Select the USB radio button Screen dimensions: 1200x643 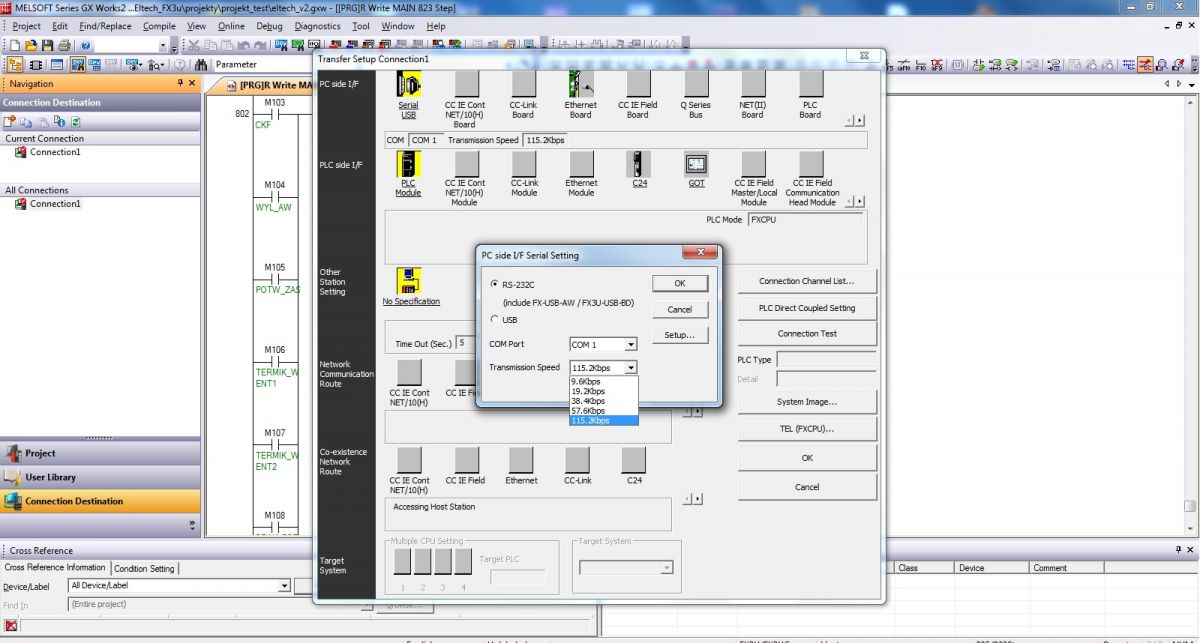tap(494, 320)
